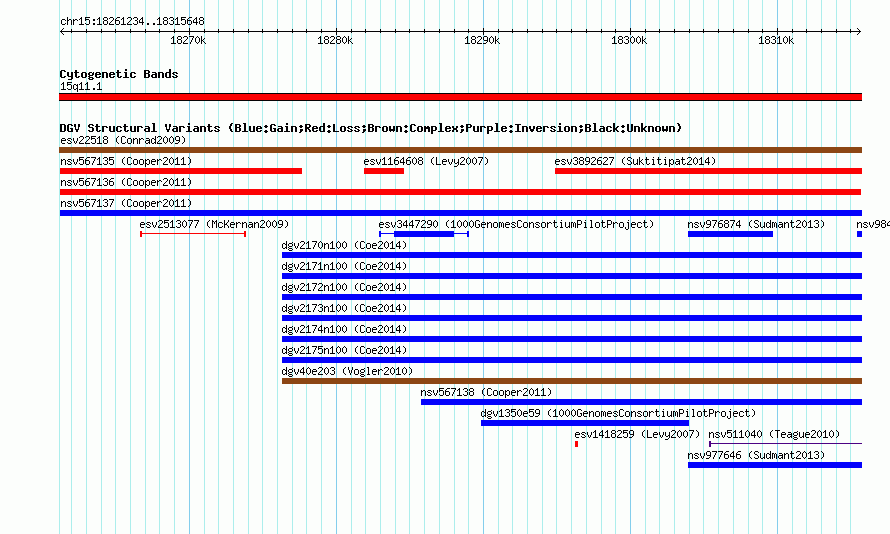Open the dgv40e203 (Vogler2010) label
890x534 pixels.
pyautogui.click(x=347, y=372)
